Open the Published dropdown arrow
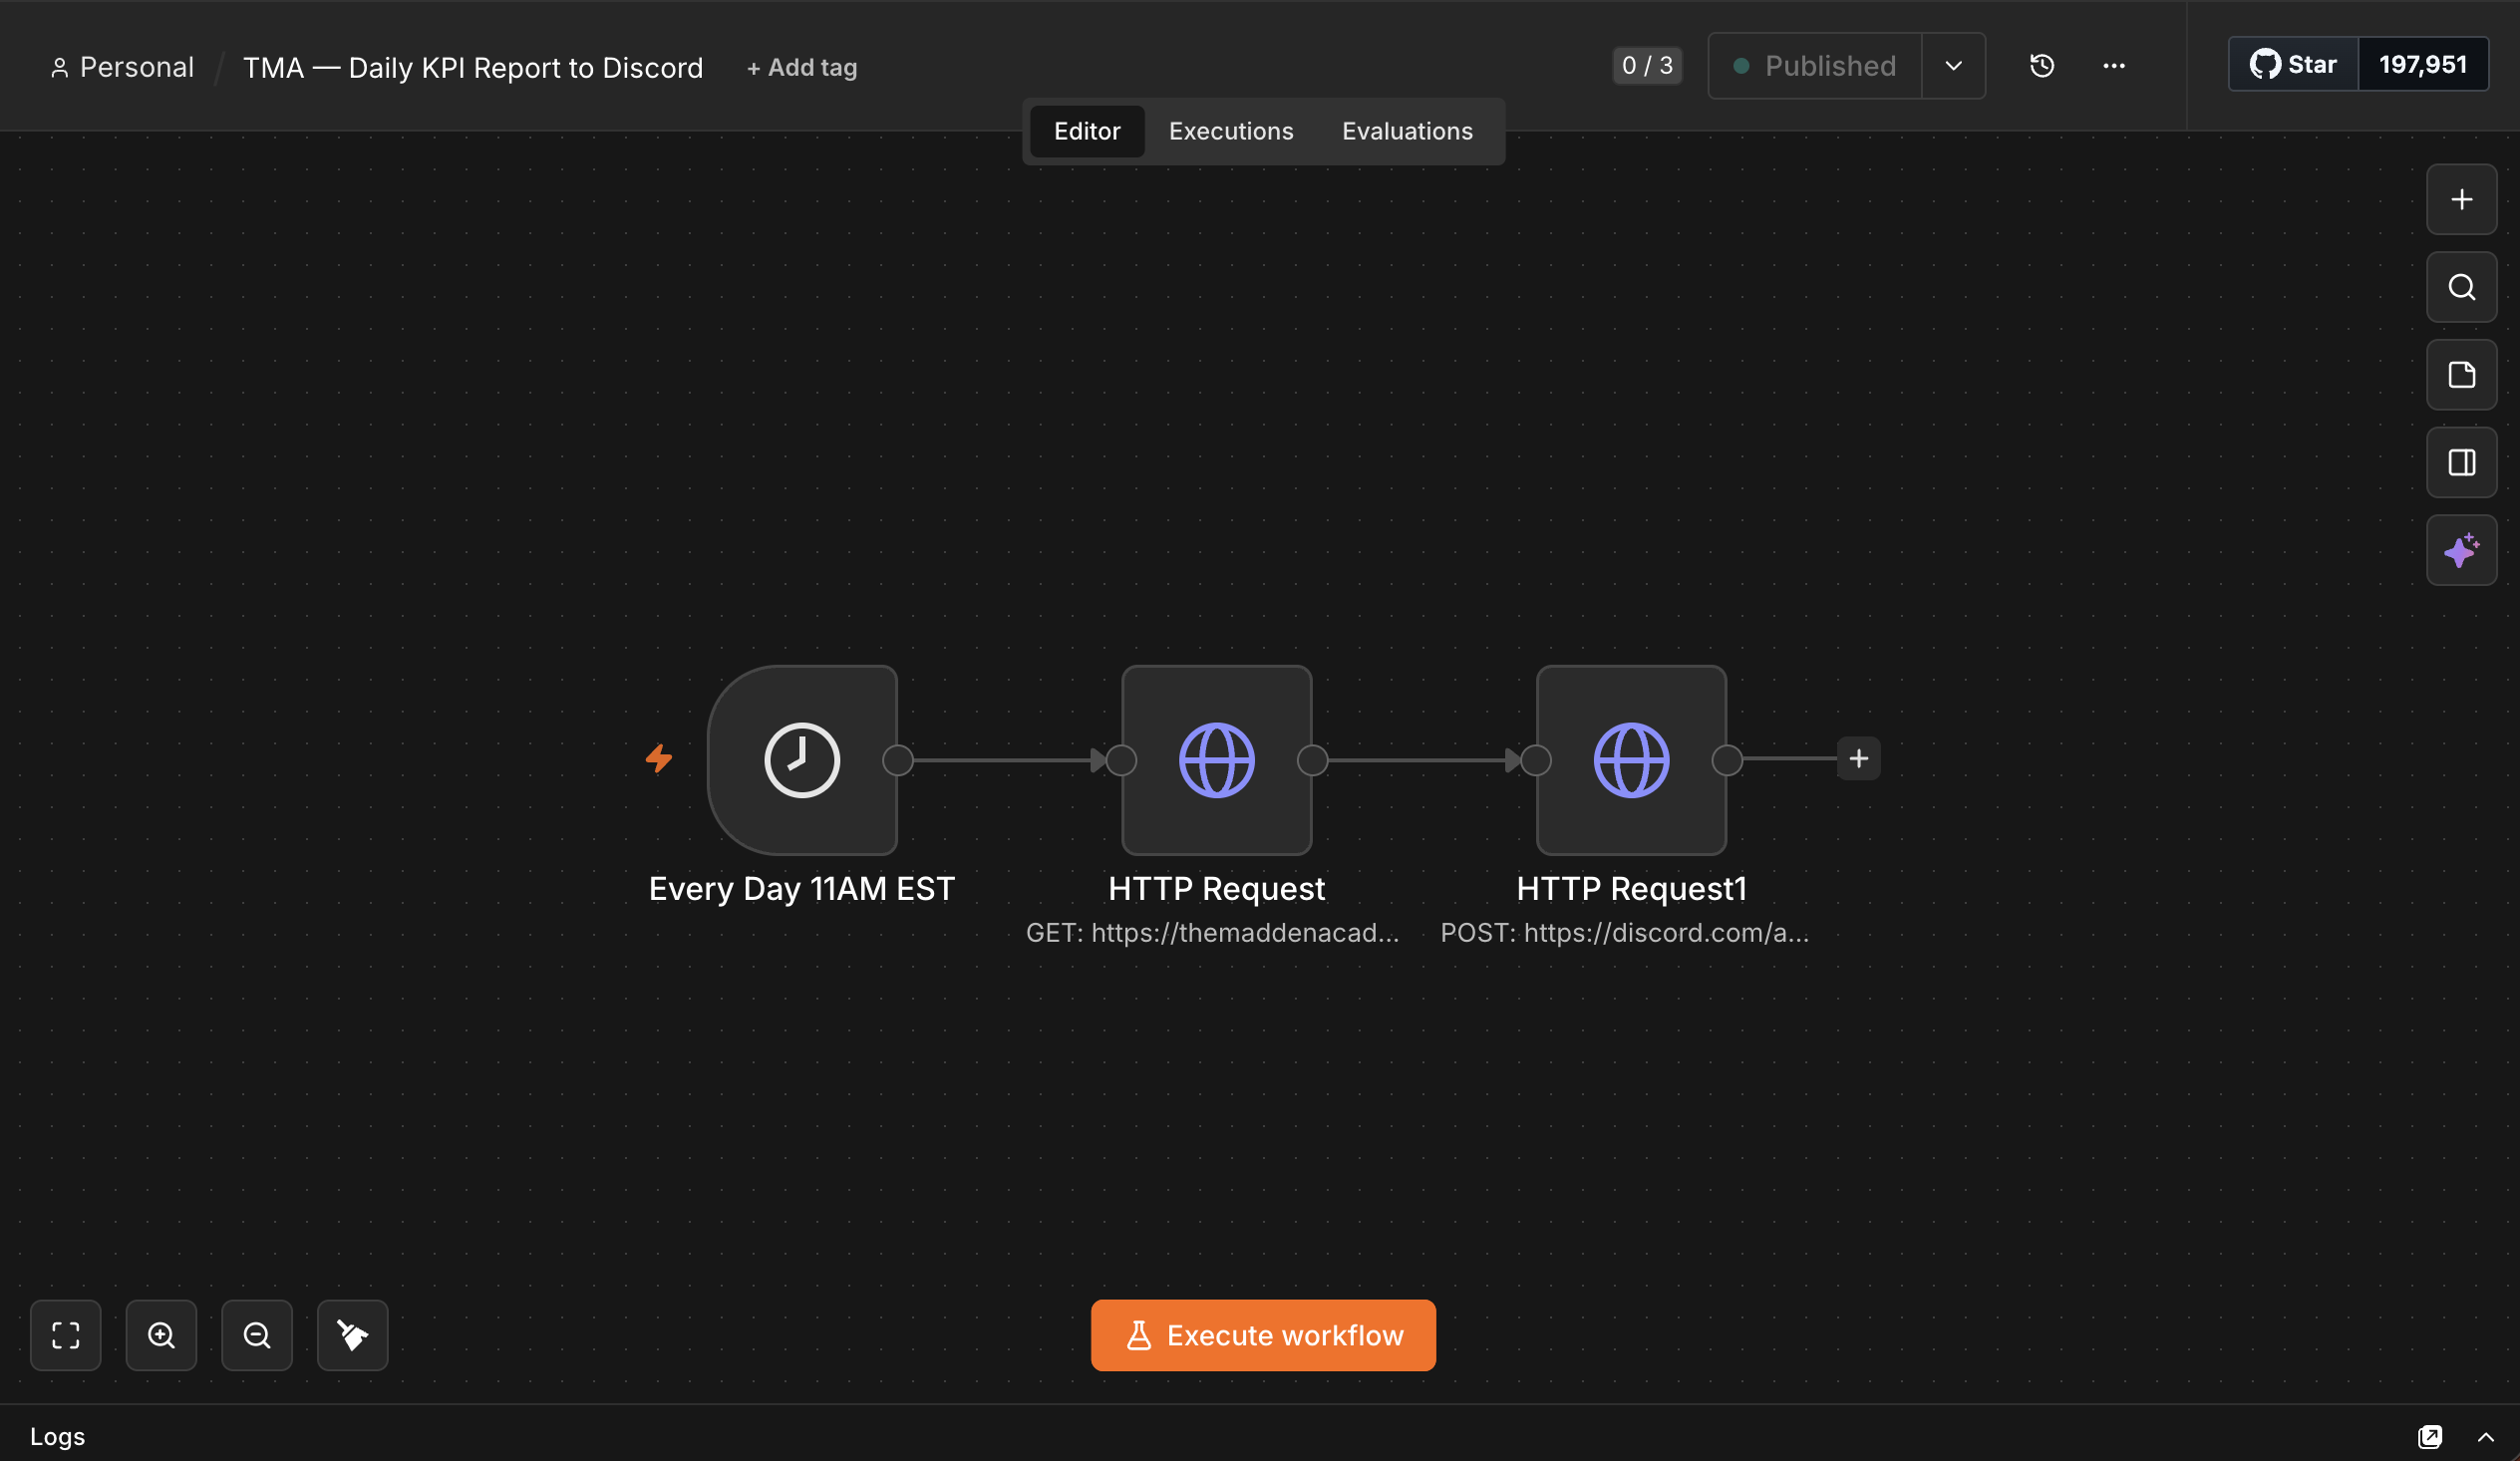Screen dimensions: 2520x1461 [x=1953, y=66]
